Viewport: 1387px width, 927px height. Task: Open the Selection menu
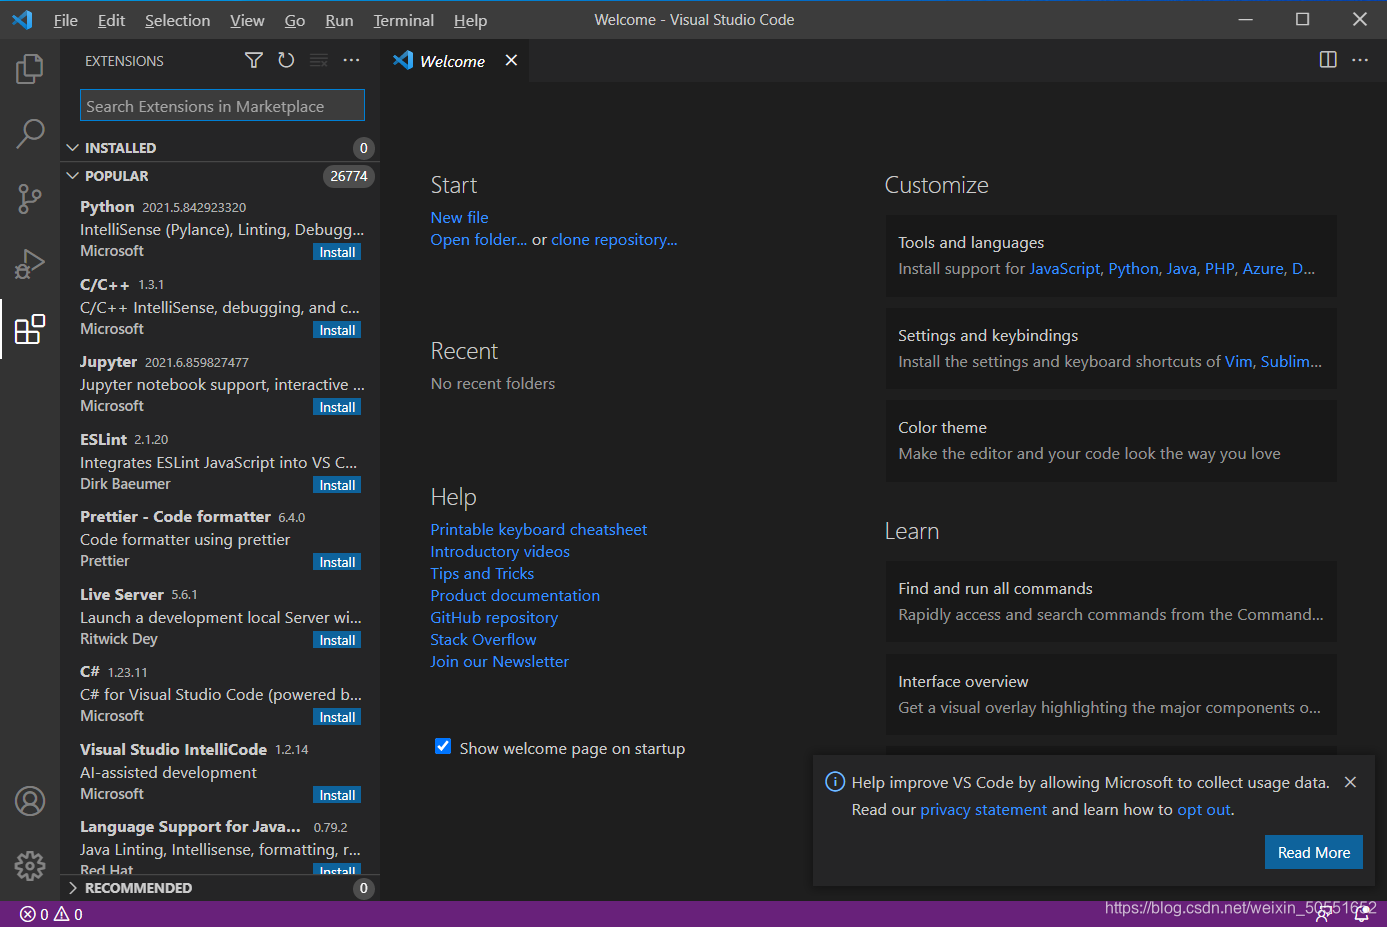click(177, 20)
